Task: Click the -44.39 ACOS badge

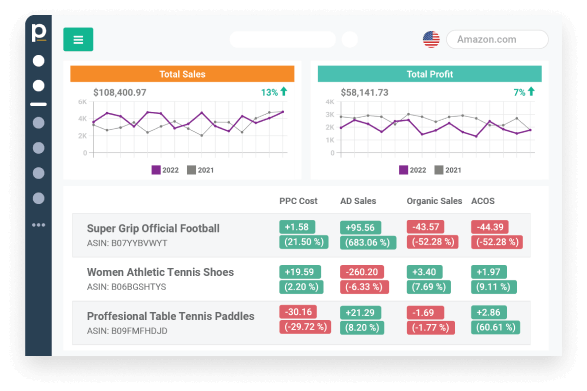Action: [x=490, y=227]
